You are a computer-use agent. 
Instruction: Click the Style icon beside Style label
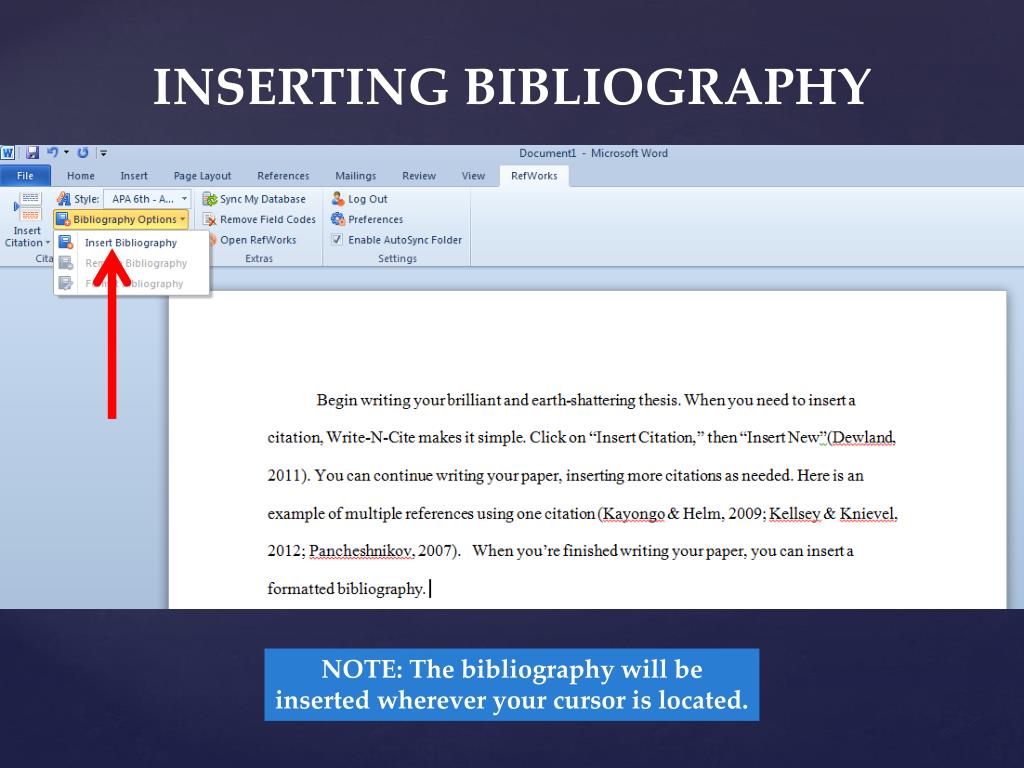63,199
